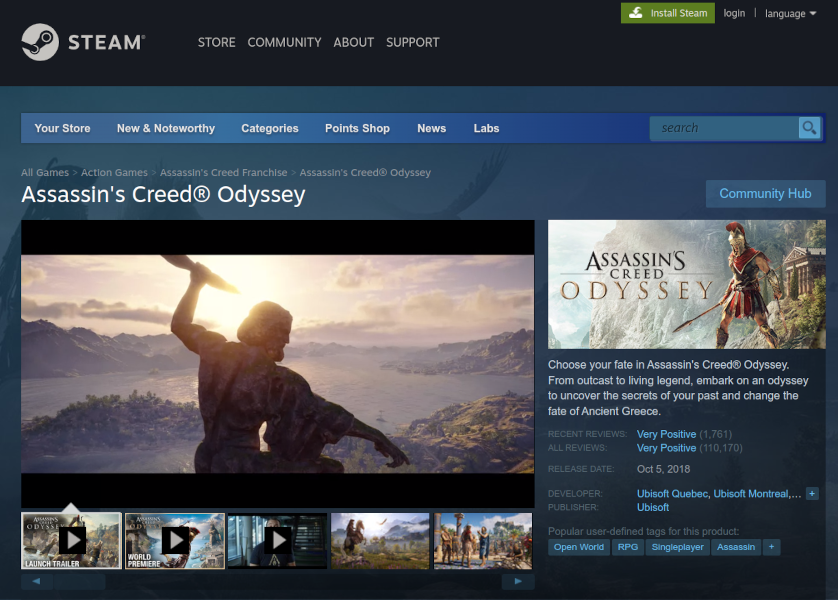838x600 pixels.
Task: Play the third video thumbnail
Action: point(277,541)
